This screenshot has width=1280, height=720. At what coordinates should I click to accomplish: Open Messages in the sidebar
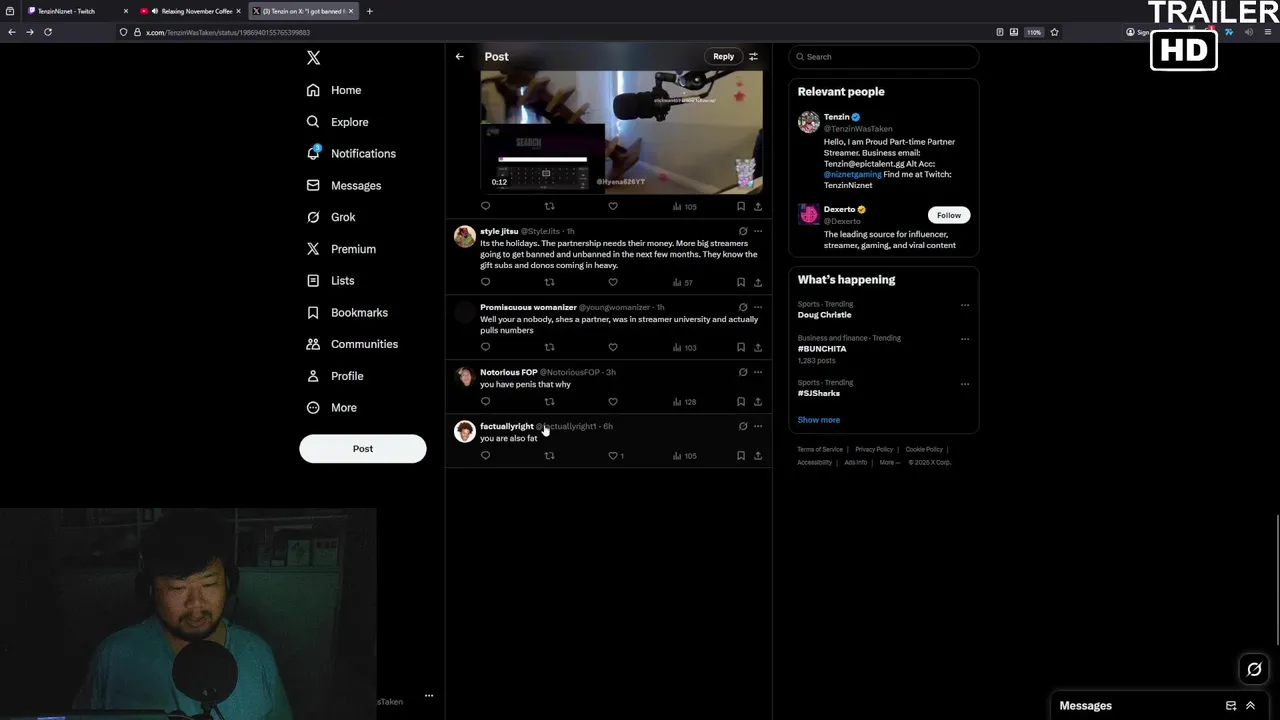click(x=343, y=185)
